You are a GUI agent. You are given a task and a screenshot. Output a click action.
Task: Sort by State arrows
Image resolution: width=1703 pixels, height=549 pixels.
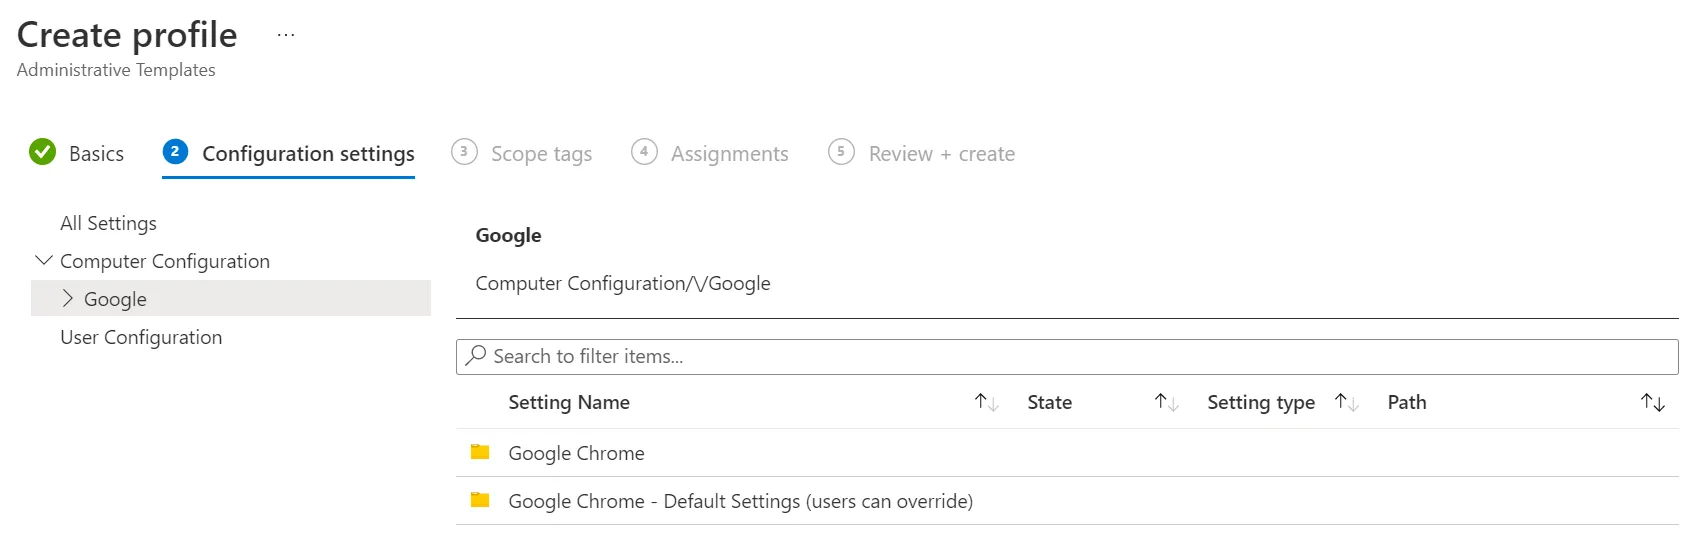[1167, 402]
